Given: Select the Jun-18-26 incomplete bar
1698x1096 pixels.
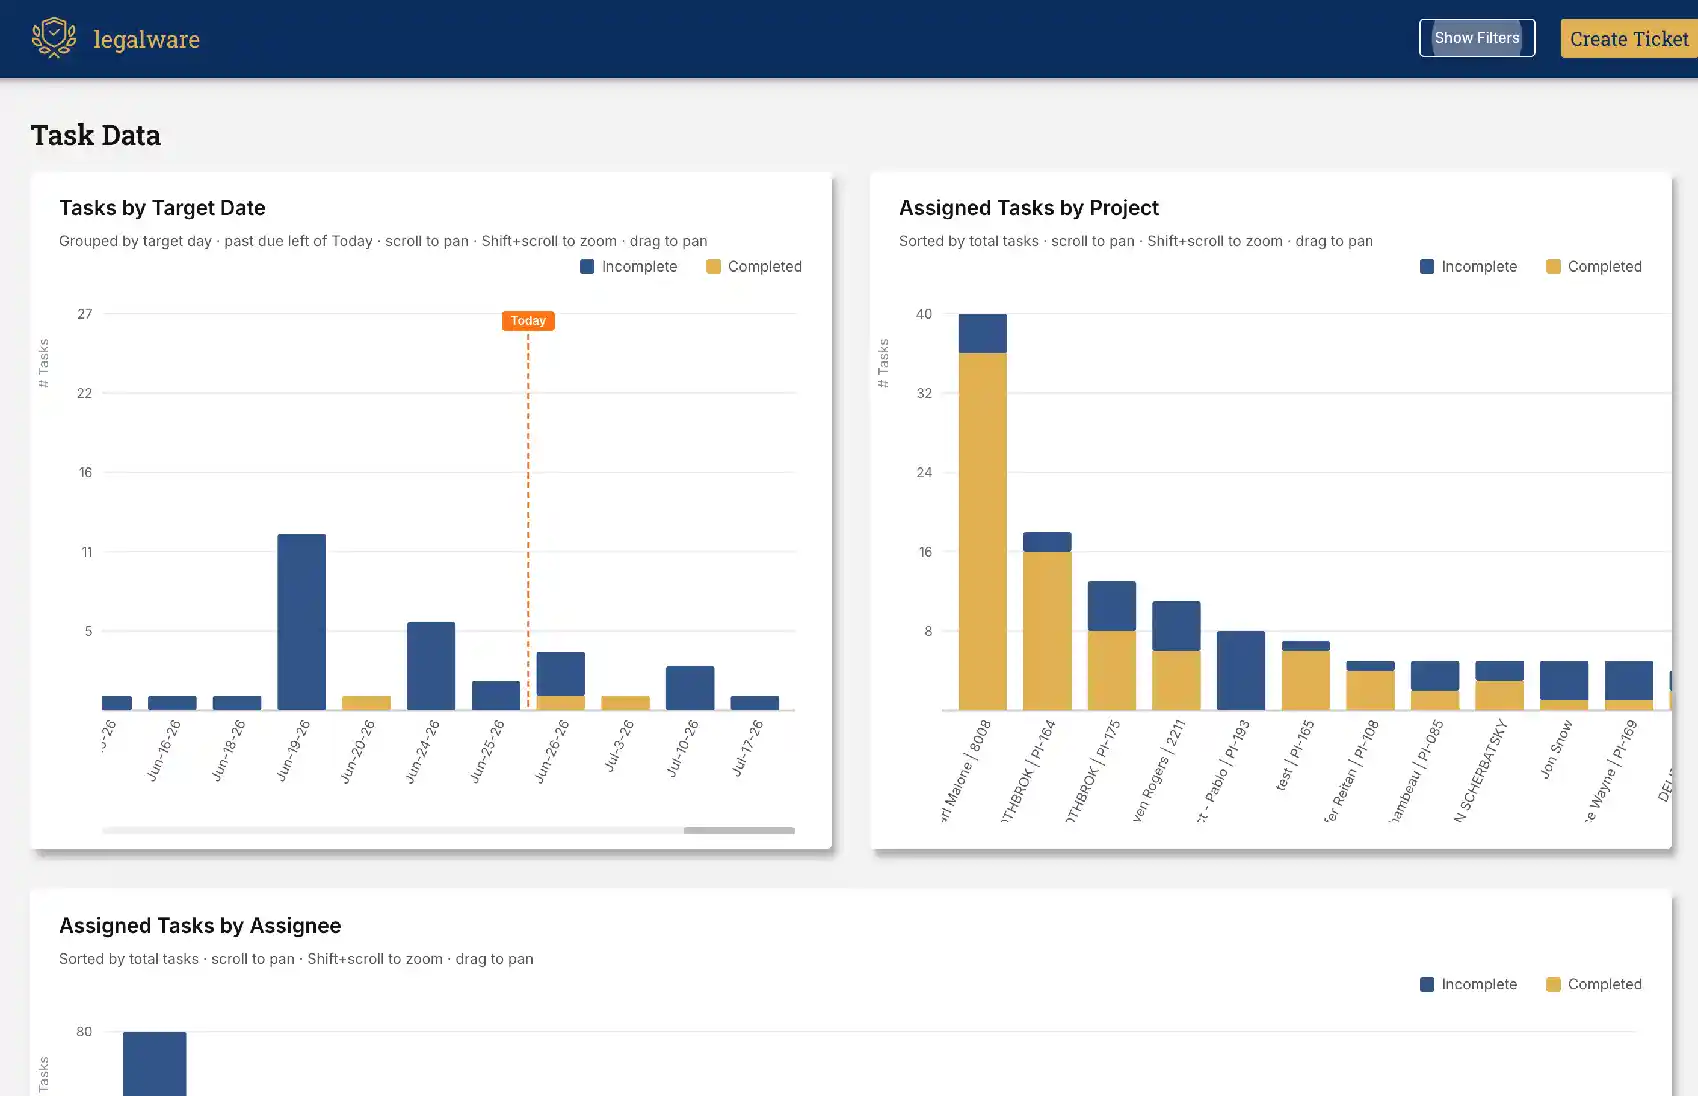Looking at the screenshot, I should coord(237,703).
